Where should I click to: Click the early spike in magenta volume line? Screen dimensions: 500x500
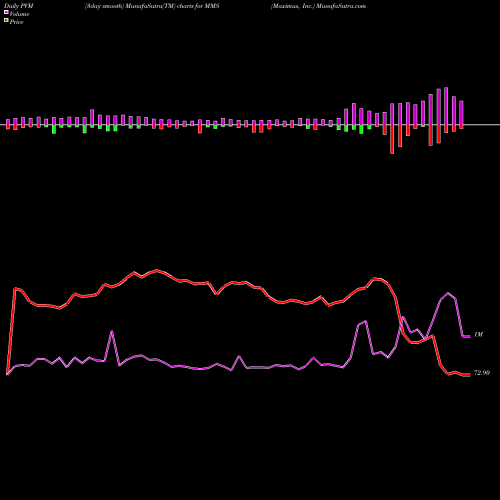tap(112, 331)
